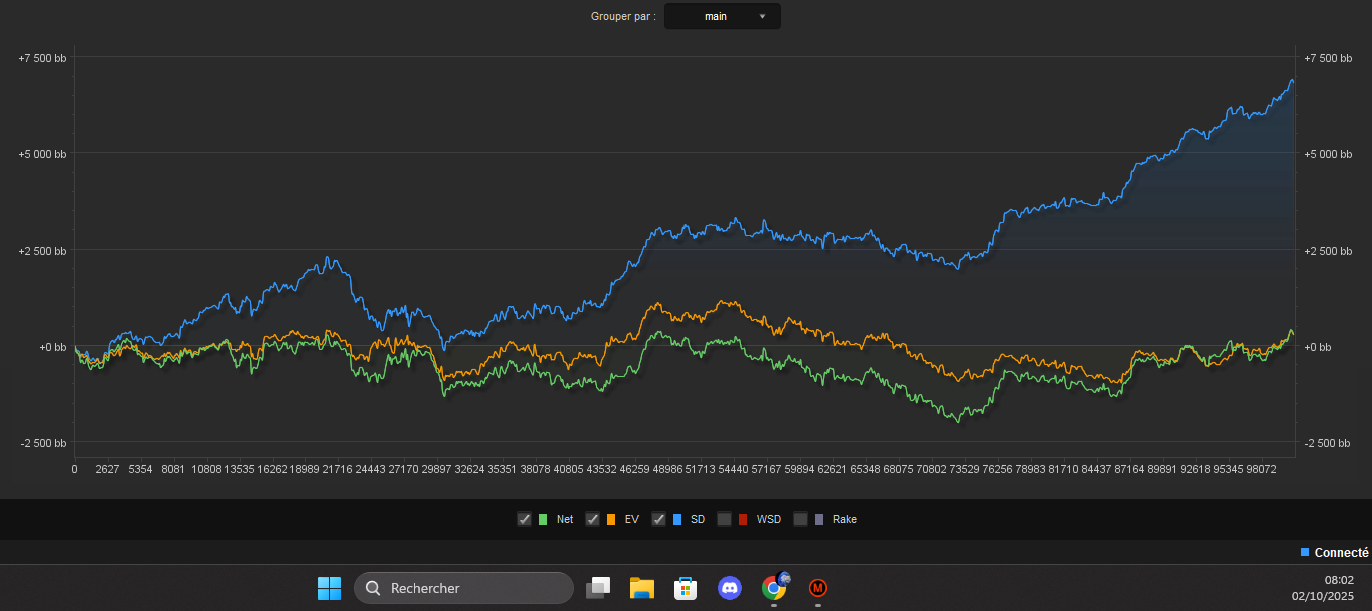Click the Rake legend label
Image resolution: width=1372 pixels, height=611 pixels.
coord(844,519)
